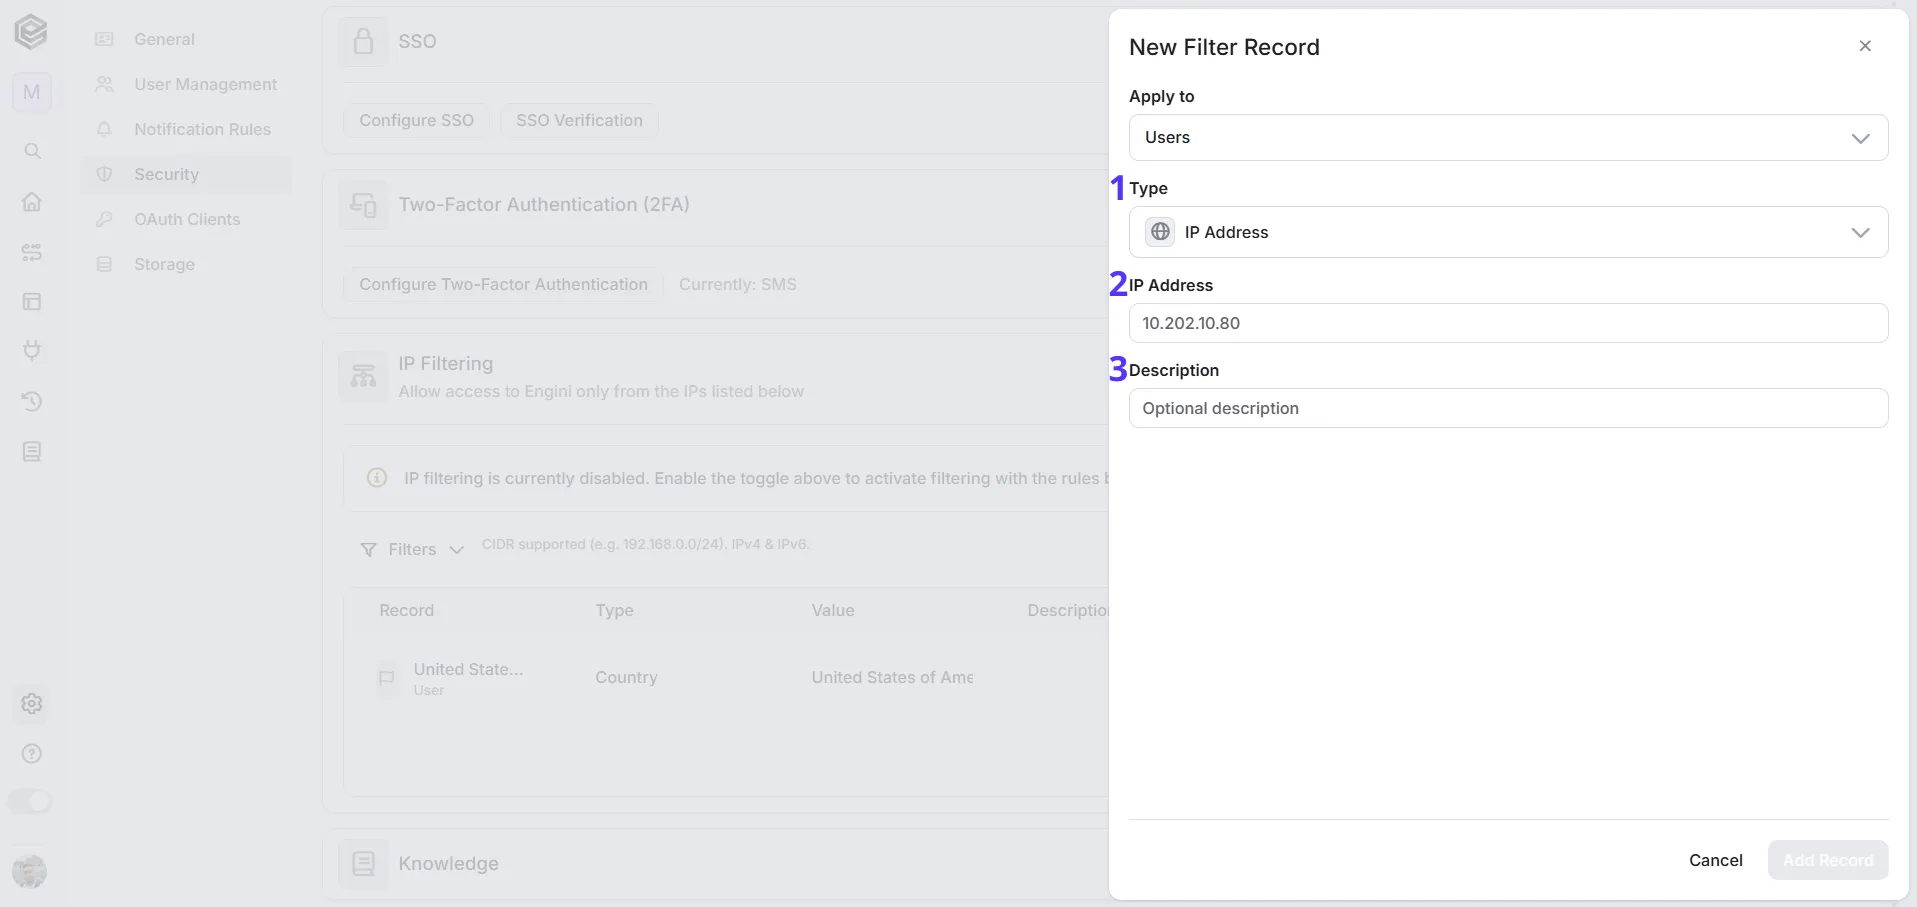Open the home icon in sidebar
1917x907 pixels.
(x=32, y=201)
